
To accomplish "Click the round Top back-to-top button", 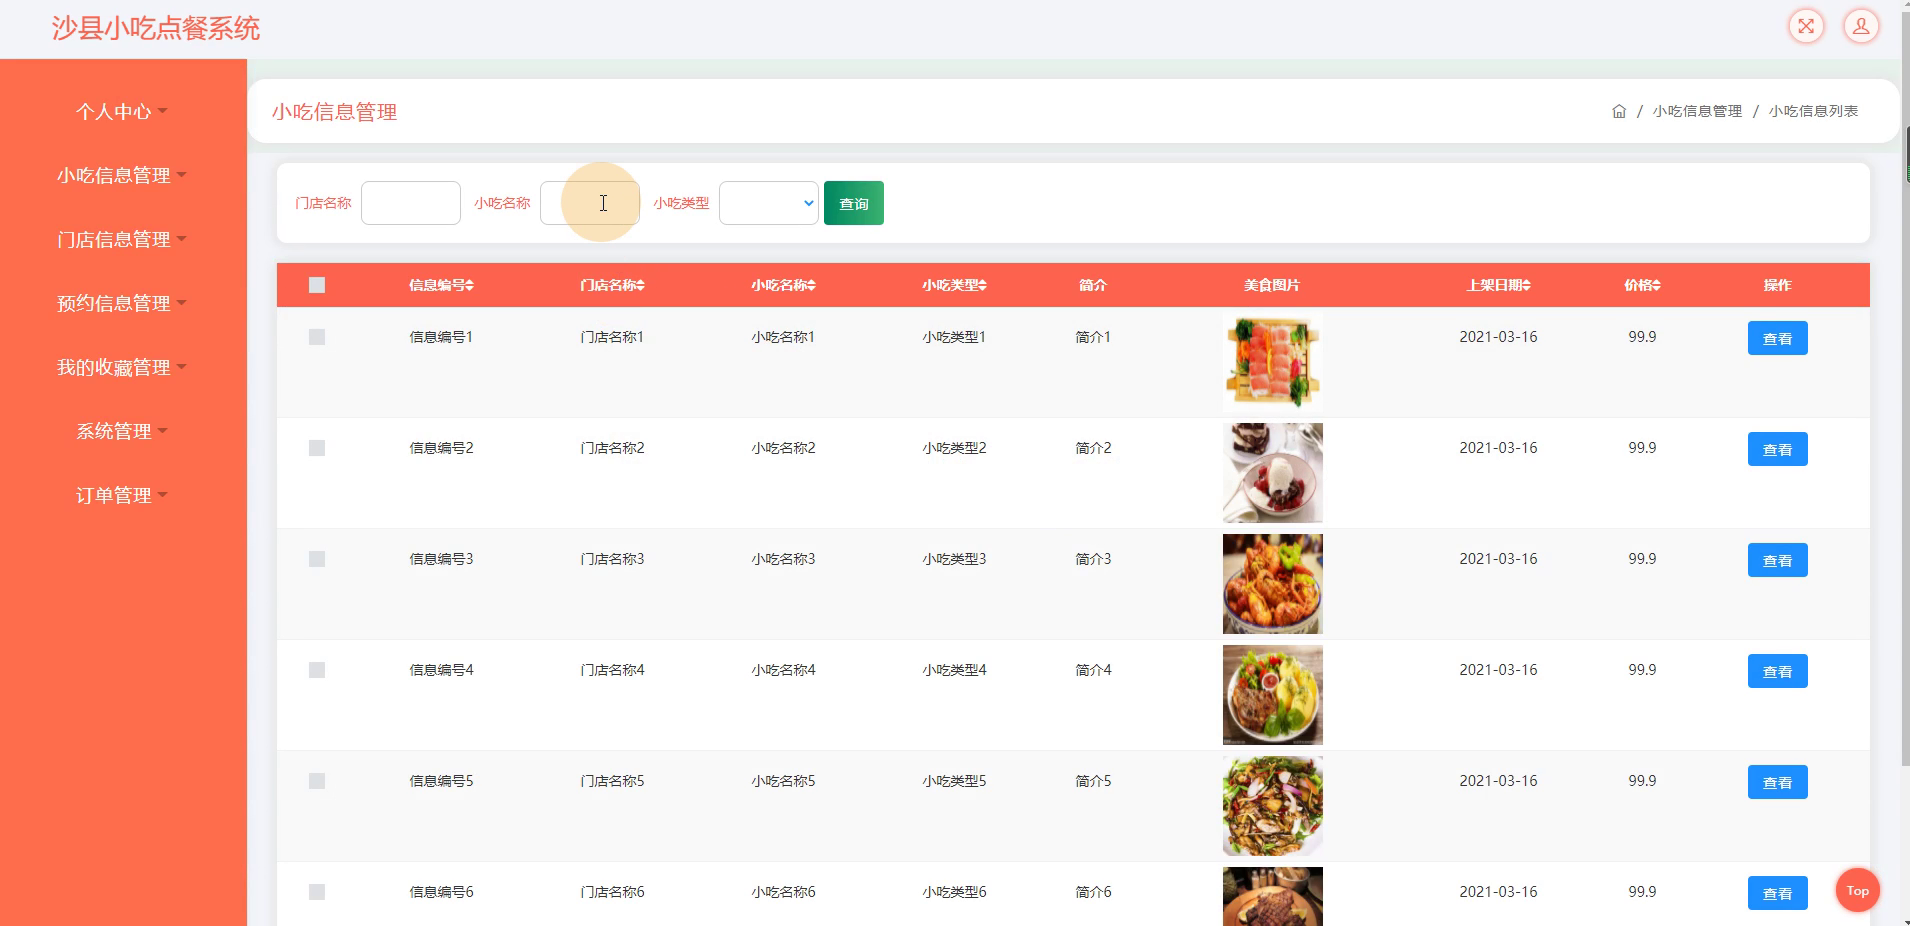I will pyautogui.click(x=1858, y=890).
